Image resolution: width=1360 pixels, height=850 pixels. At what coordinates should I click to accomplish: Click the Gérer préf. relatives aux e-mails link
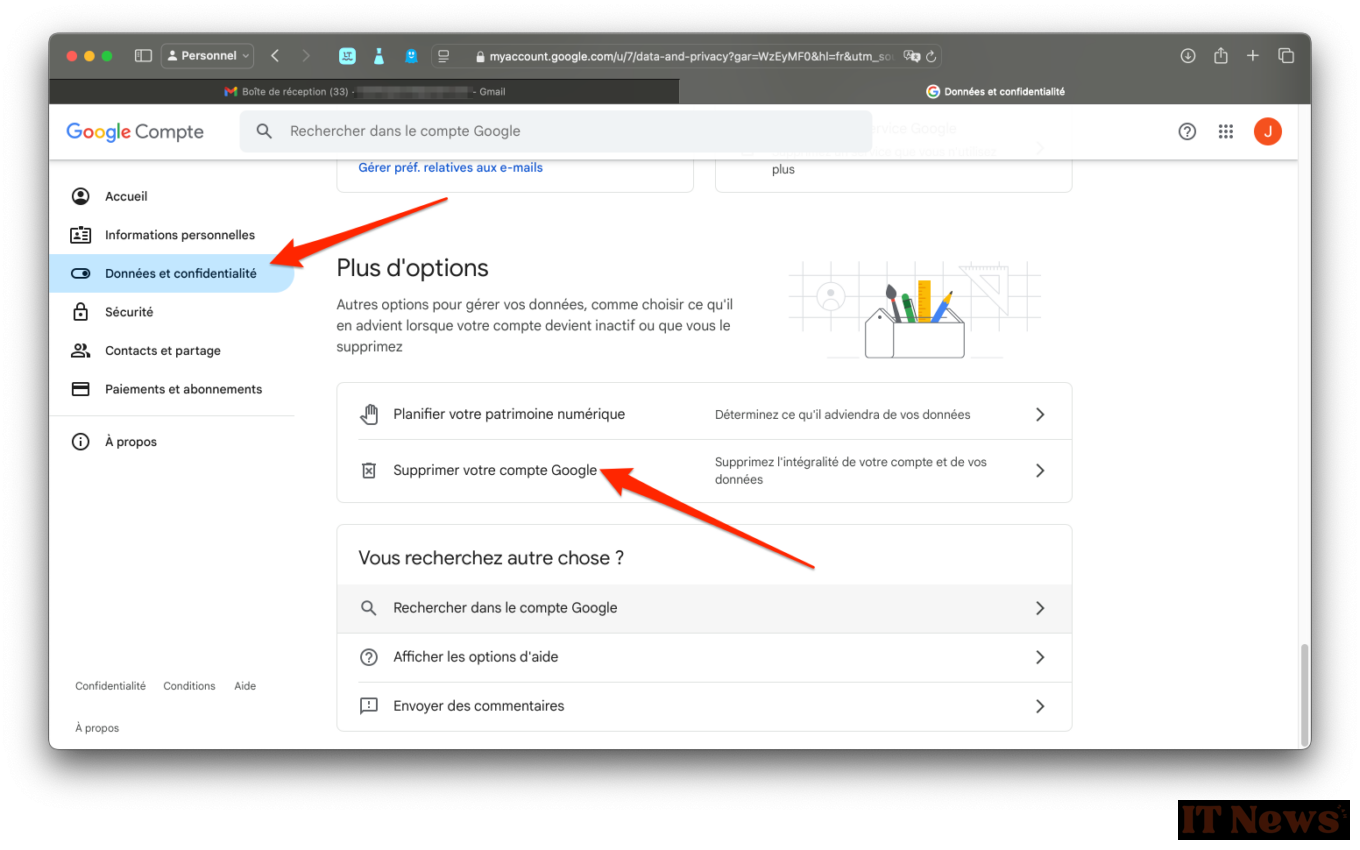click(451, 168)
